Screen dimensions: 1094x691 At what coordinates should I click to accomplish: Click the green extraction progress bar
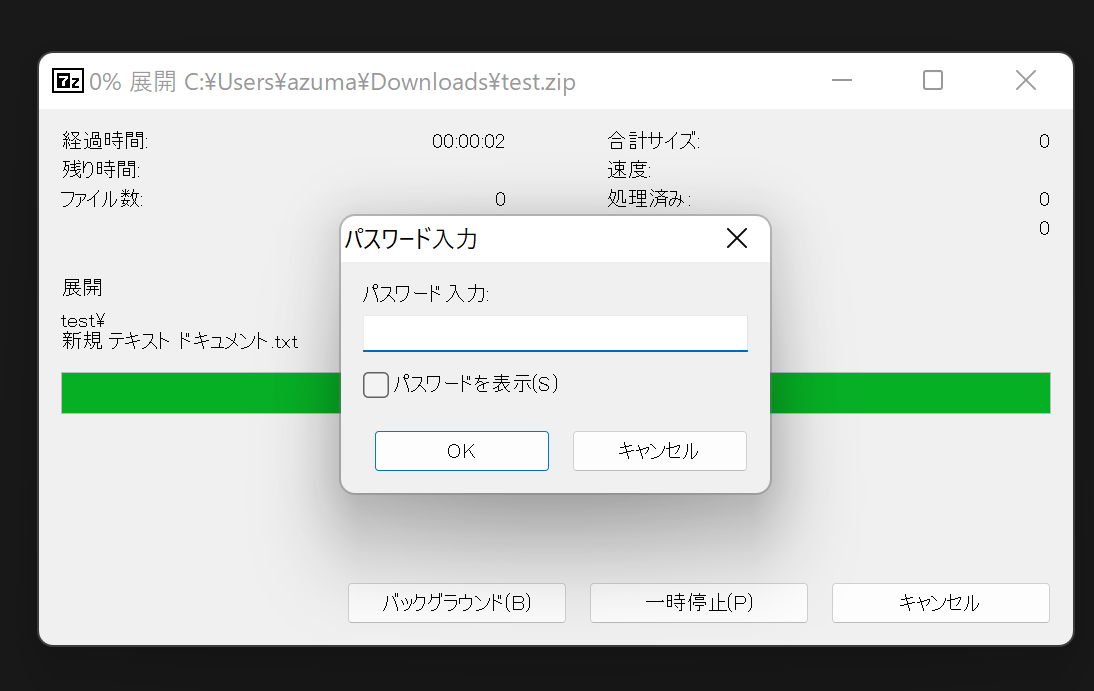(x=200, y=393)
